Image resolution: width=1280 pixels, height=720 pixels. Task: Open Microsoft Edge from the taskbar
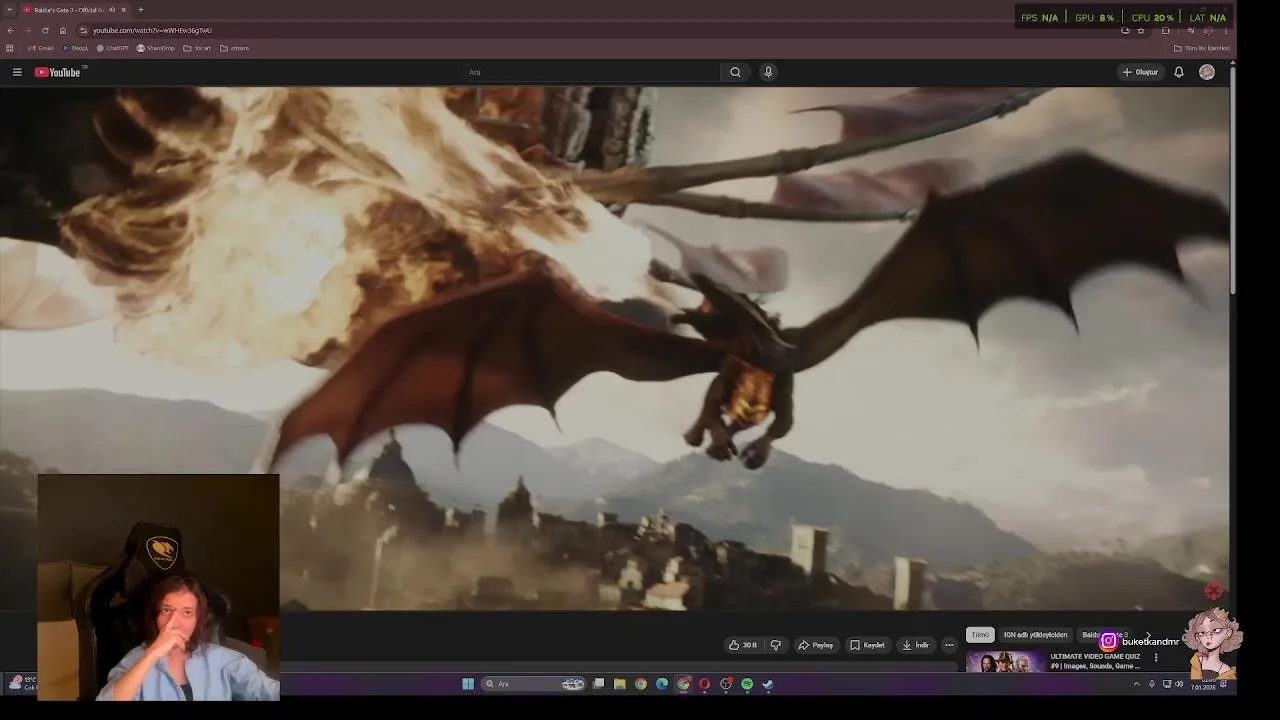pos(662,684)
